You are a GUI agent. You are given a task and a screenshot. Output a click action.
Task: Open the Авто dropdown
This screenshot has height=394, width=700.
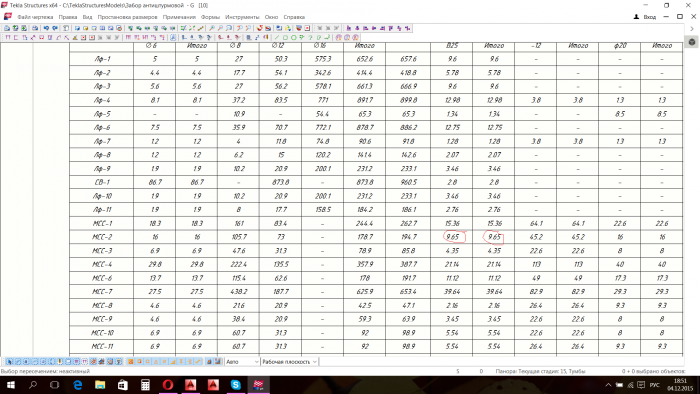(x=242, y=362)
